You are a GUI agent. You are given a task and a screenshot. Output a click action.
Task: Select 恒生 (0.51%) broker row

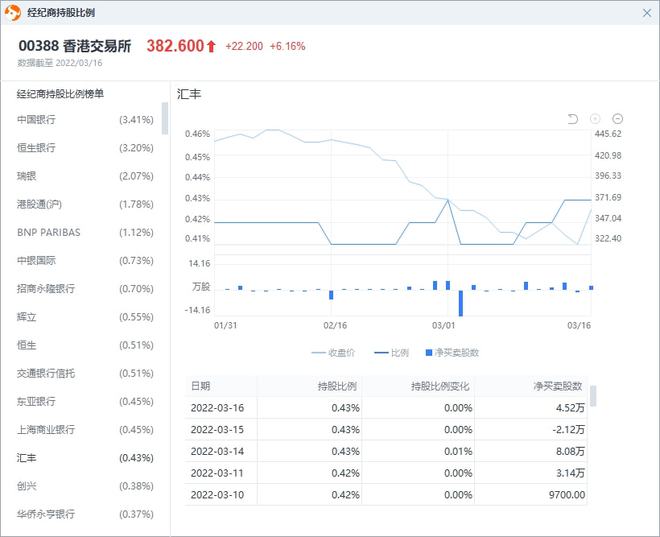85,345
